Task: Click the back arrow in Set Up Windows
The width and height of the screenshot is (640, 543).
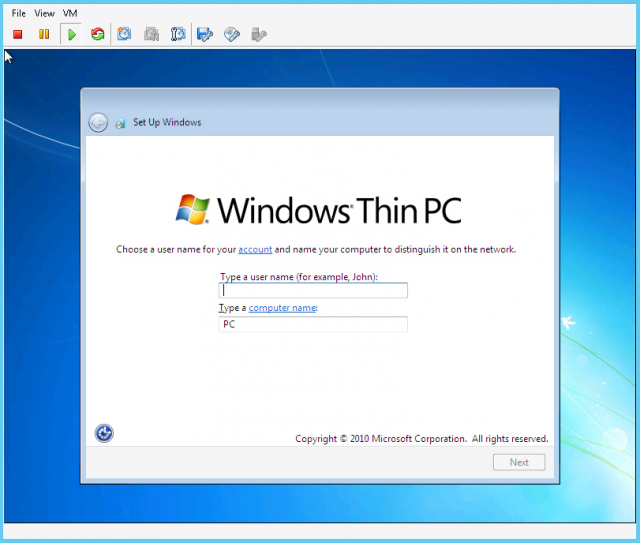Action: tap(98, 123)
